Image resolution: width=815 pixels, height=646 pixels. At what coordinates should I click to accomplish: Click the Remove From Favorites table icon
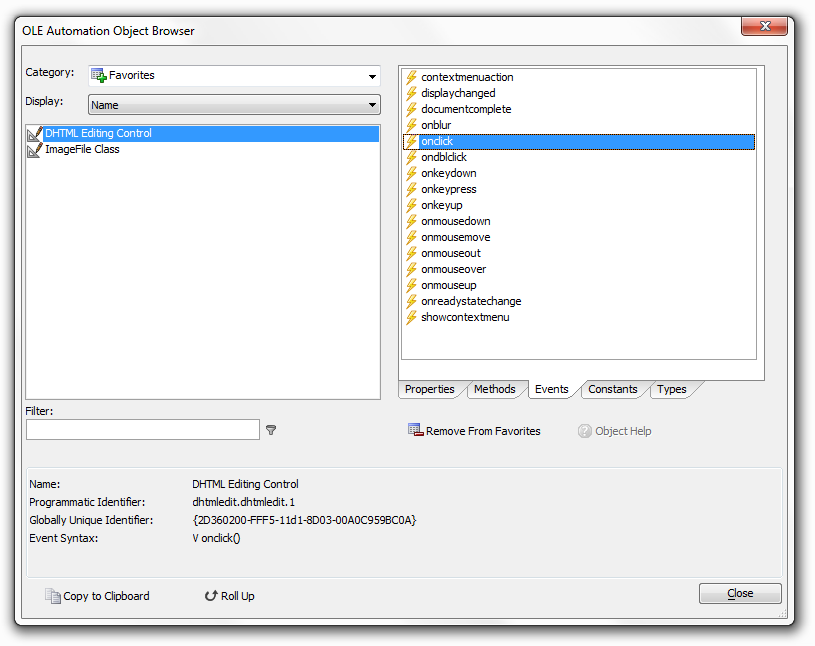click(415, 430)
